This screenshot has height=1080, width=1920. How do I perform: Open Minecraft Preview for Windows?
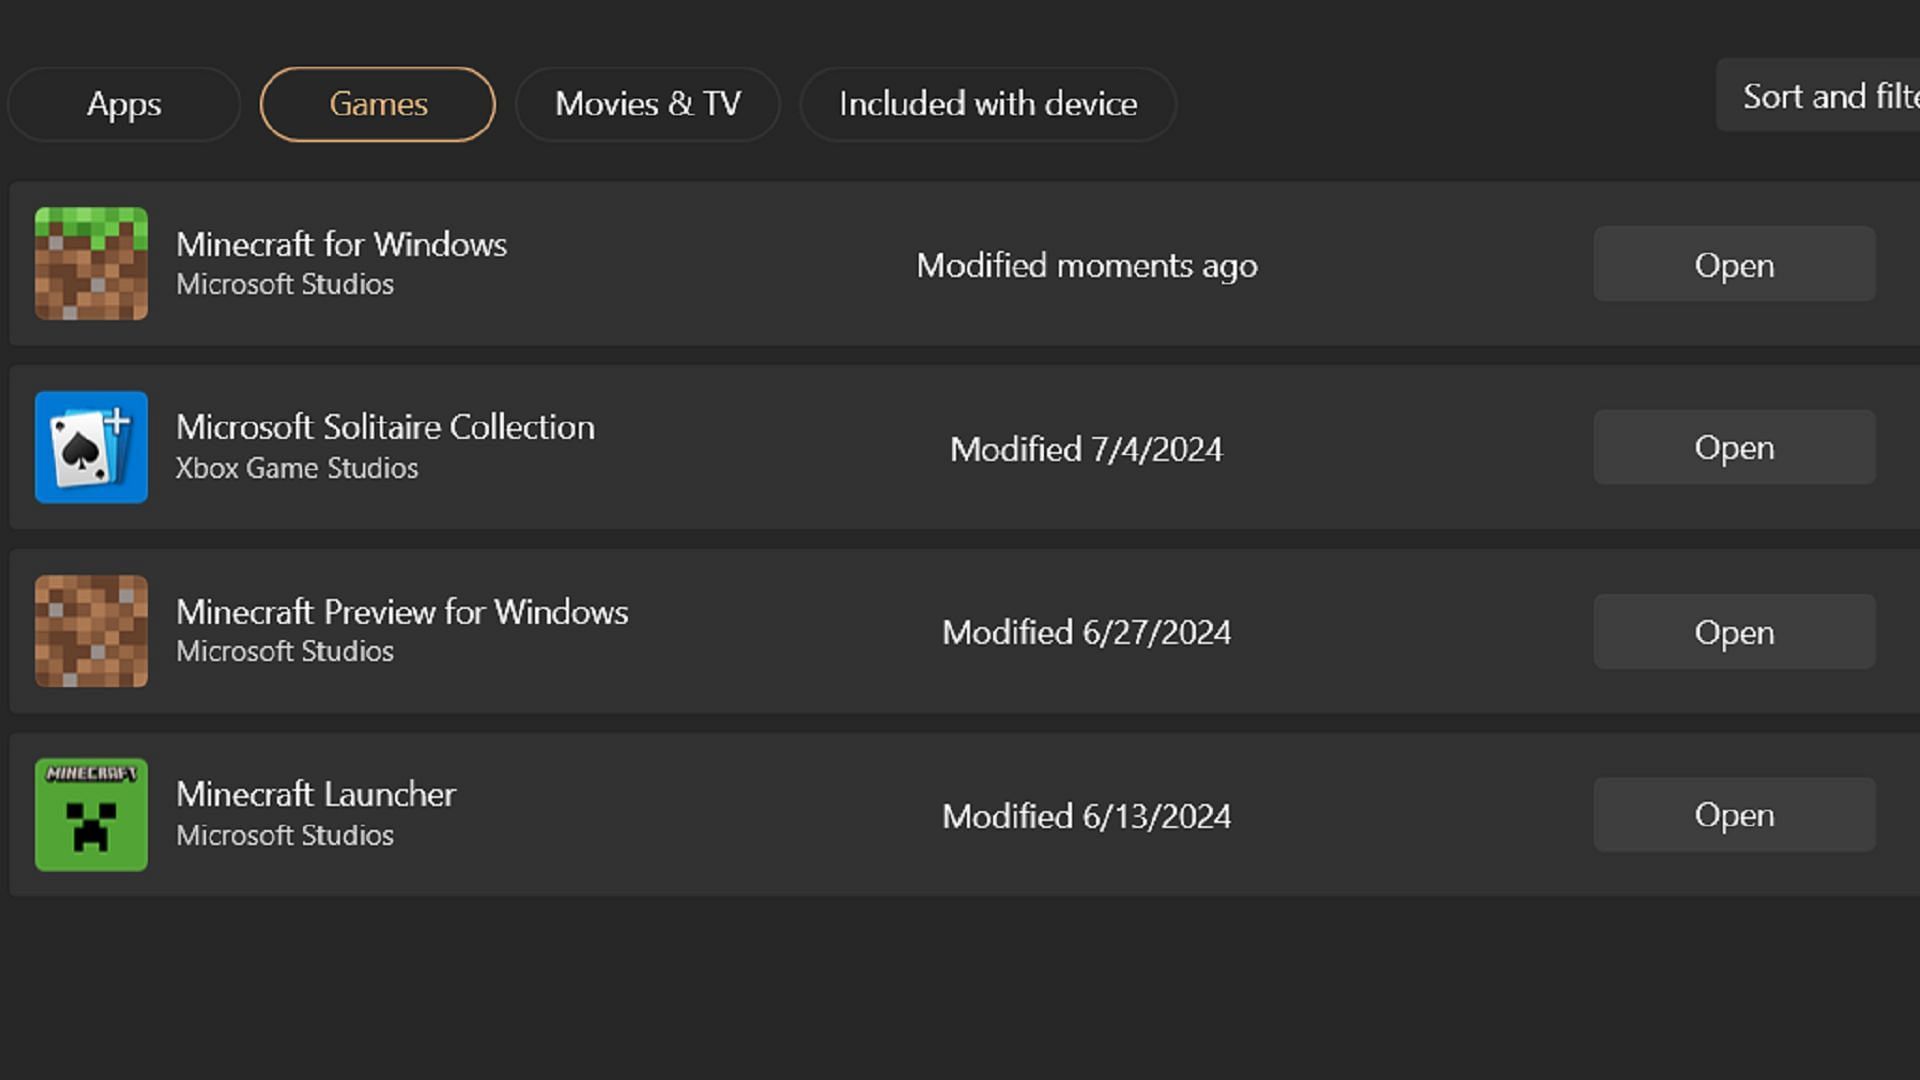1733,632
